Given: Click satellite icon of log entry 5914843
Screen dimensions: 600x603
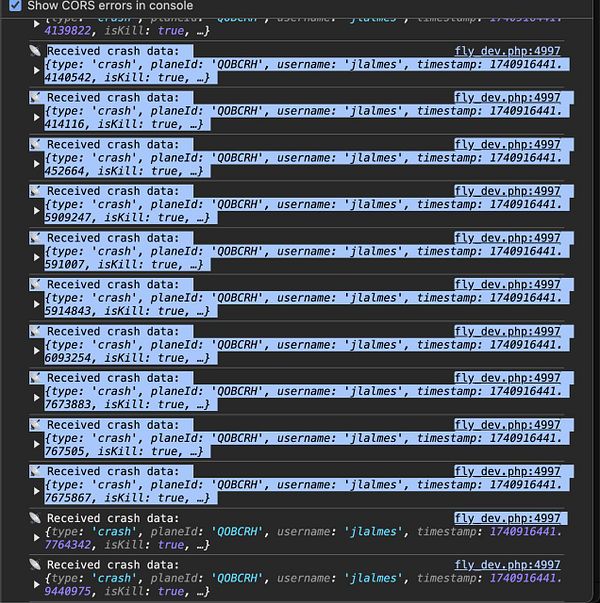Looking at the screenshot, I should (35, 284).
